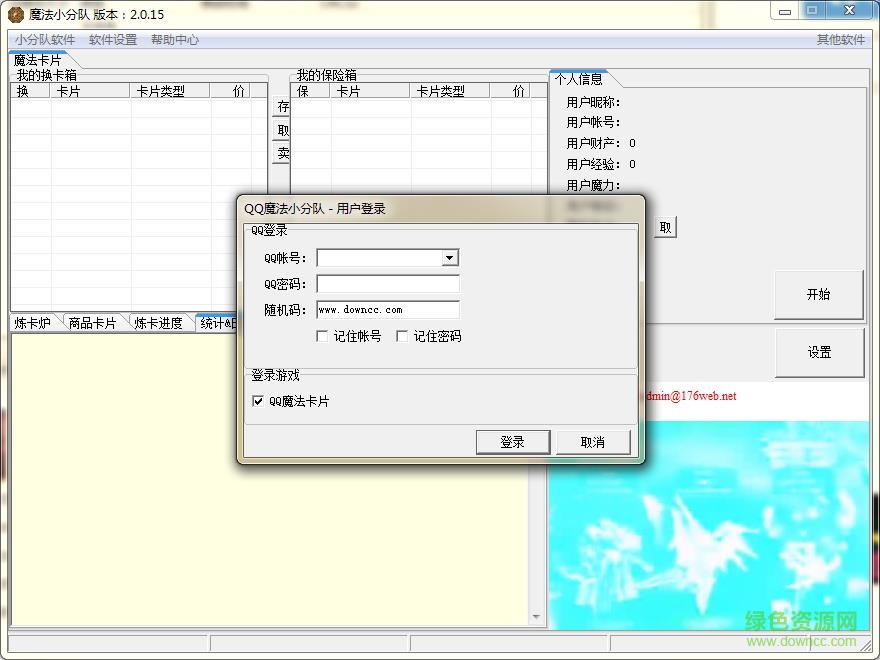Open the 帮助中心 menu
The image size is (880, 660).
(x=175, y=40)
